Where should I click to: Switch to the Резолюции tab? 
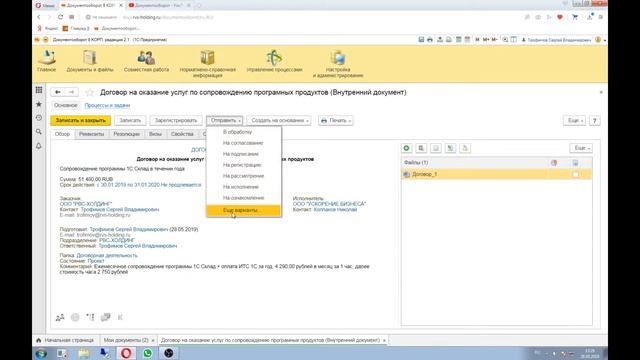tap(126, 134)
